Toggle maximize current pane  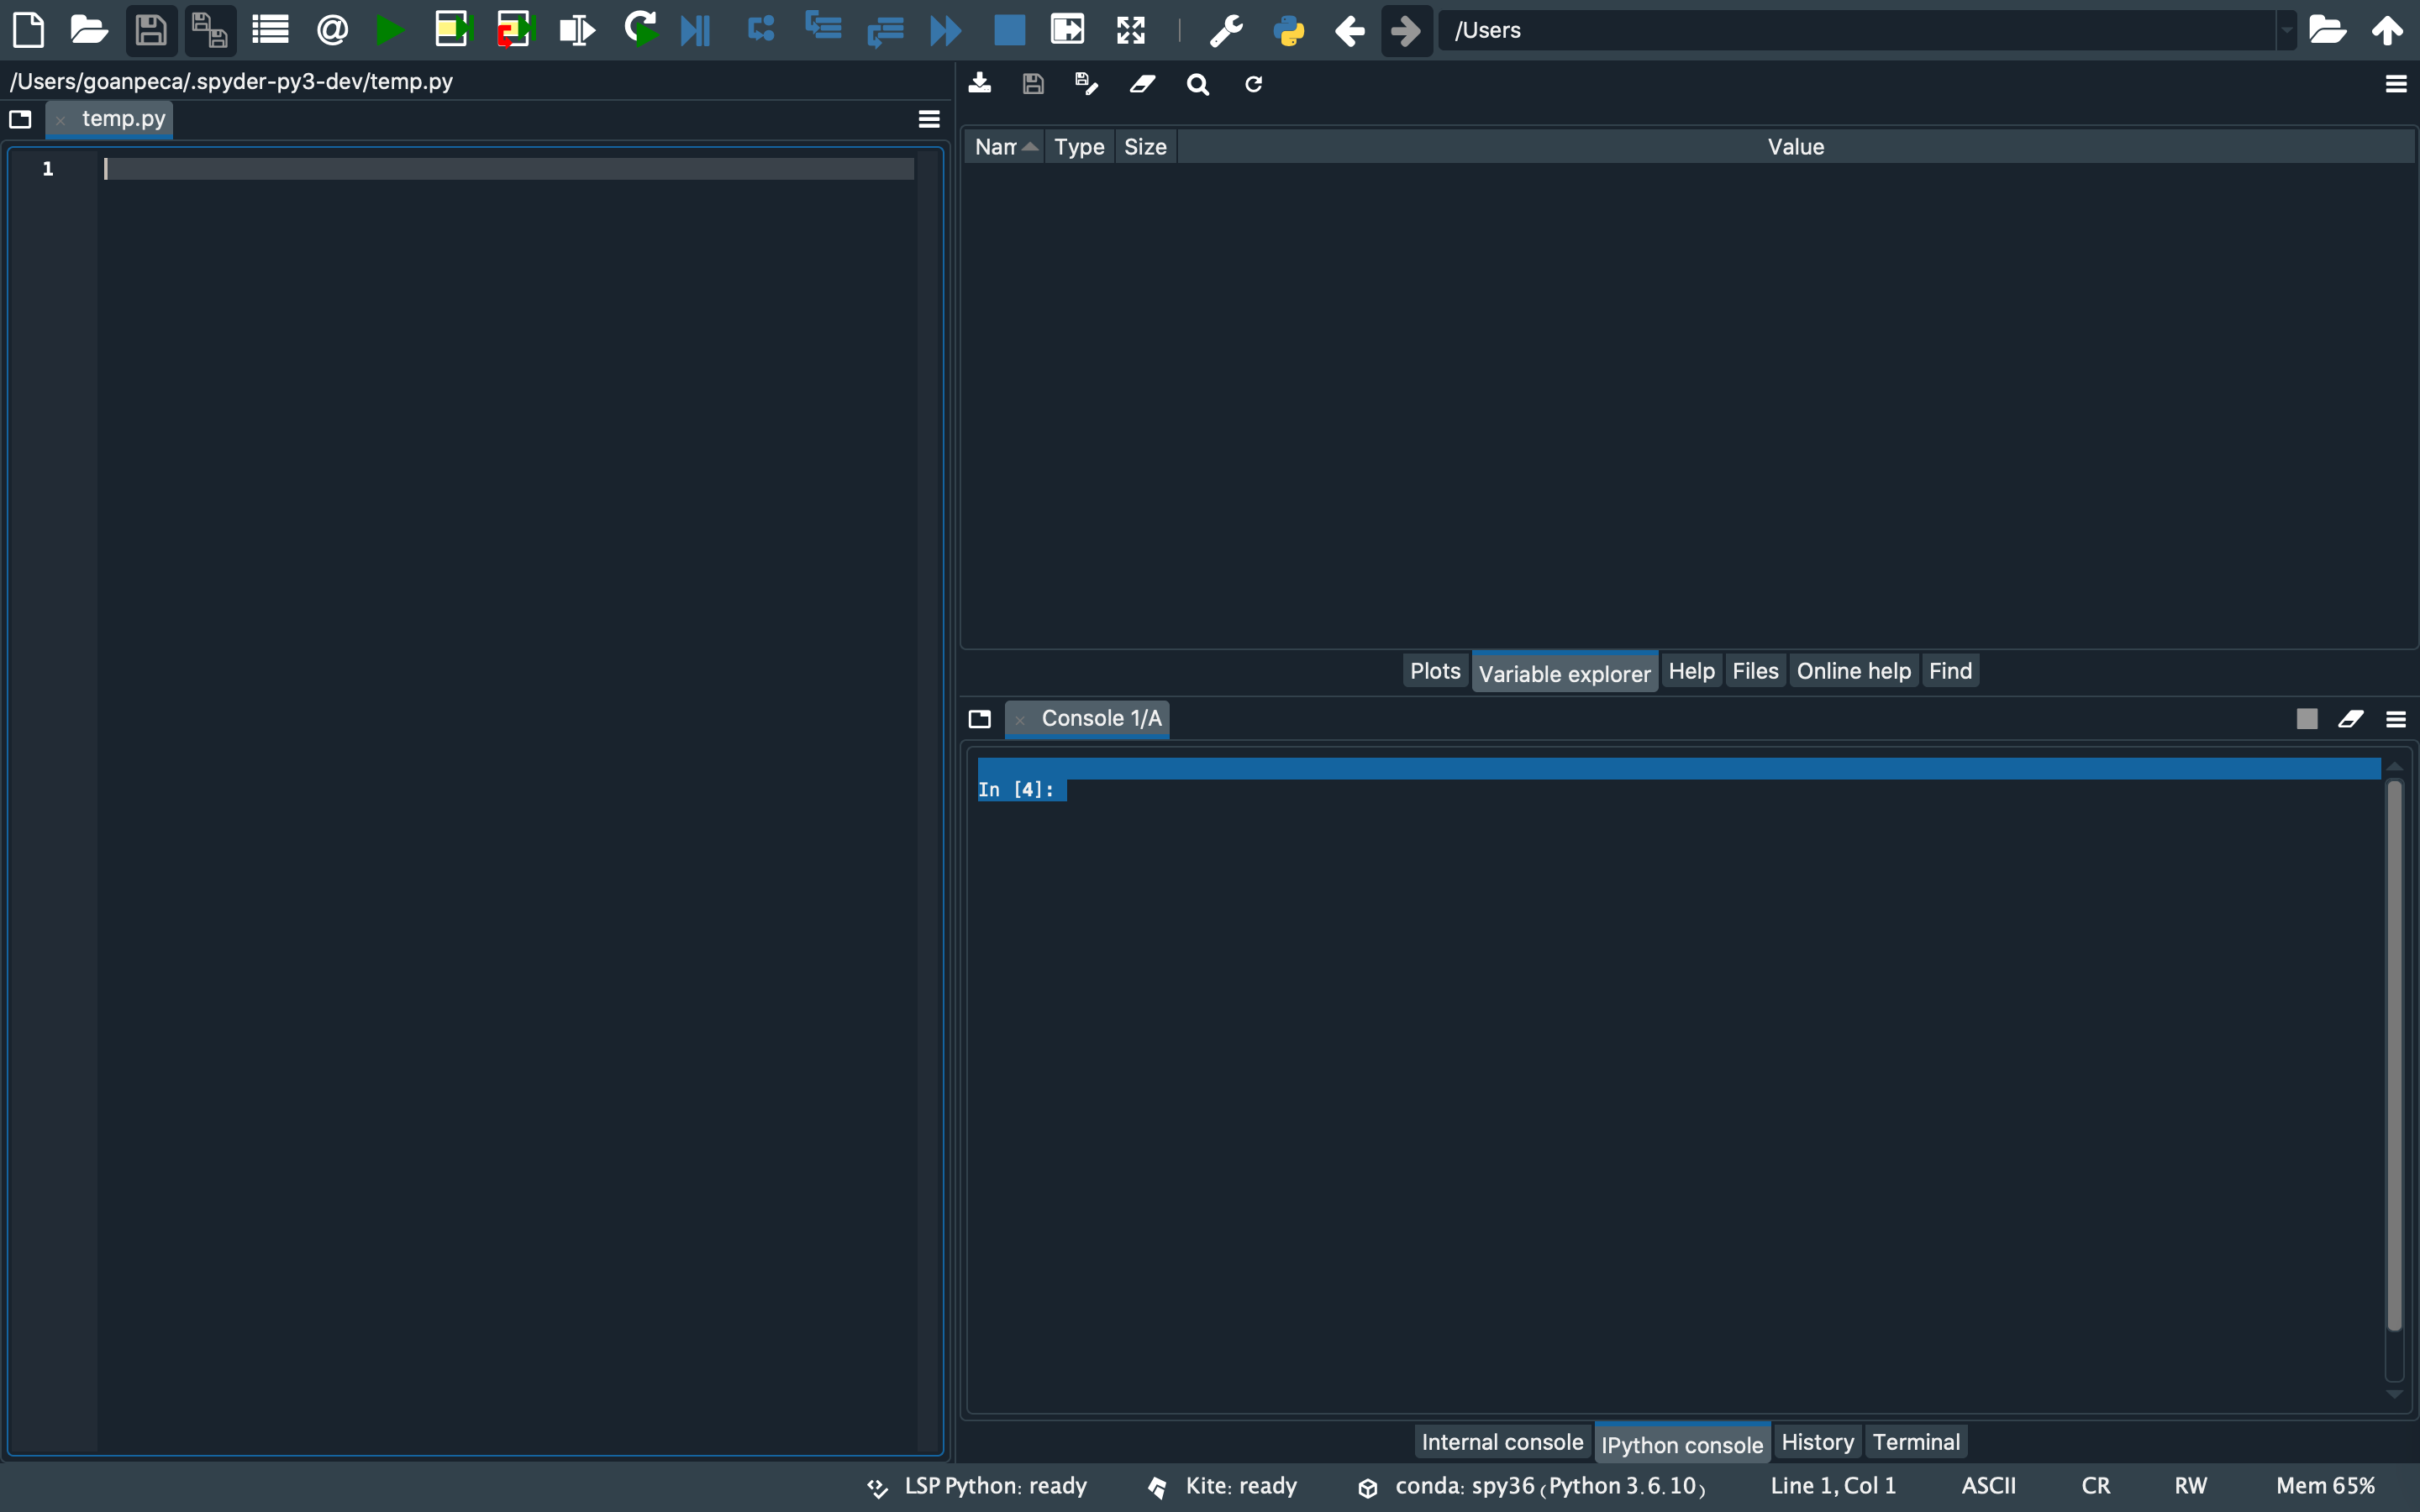1067,30
